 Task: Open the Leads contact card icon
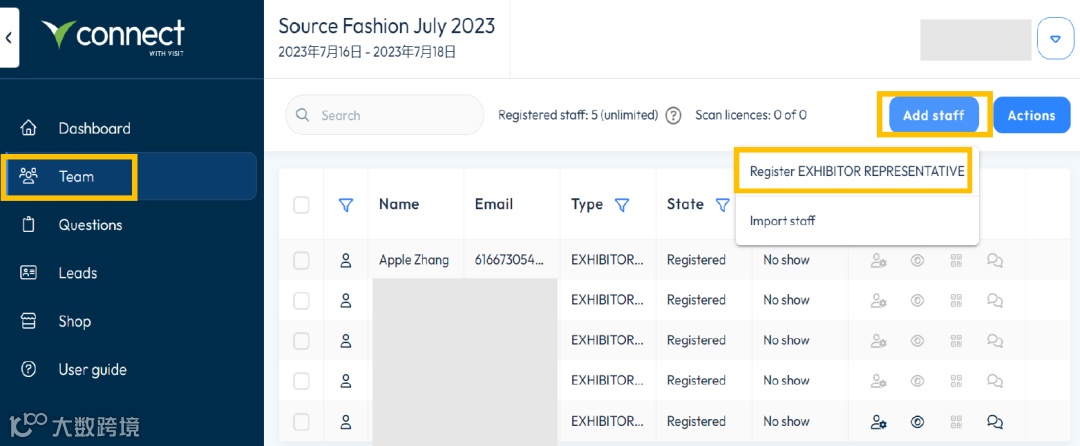point(29,273)
